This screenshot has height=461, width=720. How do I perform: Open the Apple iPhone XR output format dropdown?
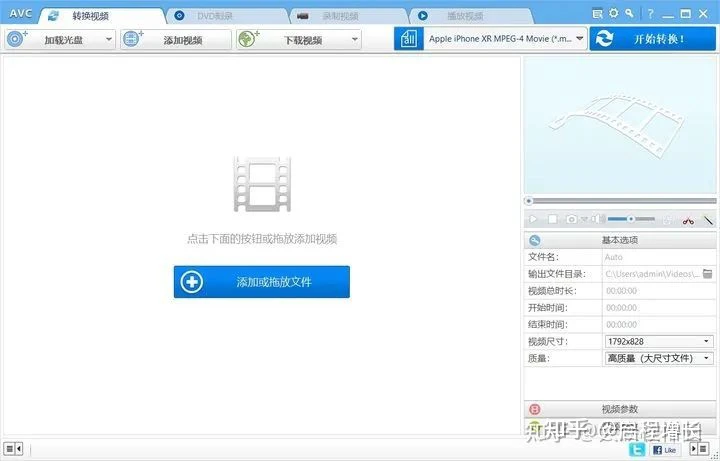(x=506, y=39)
